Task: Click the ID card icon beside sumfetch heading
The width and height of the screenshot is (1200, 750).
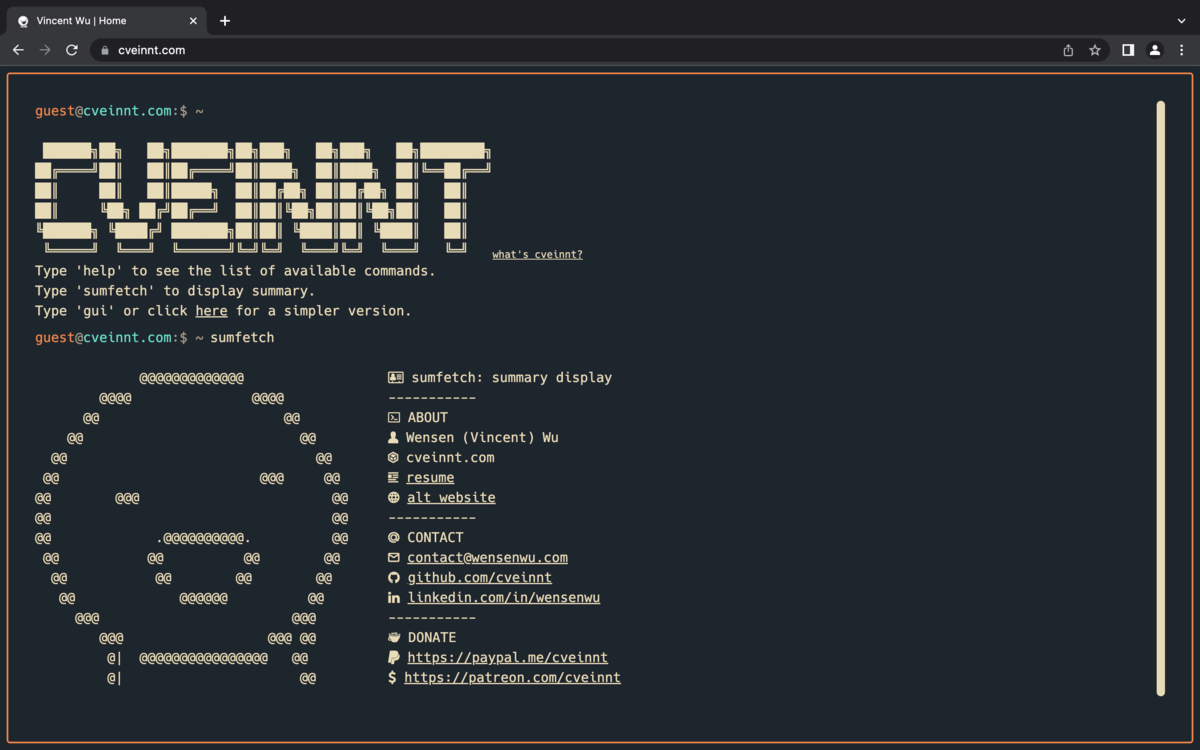Action: point(394,377)
